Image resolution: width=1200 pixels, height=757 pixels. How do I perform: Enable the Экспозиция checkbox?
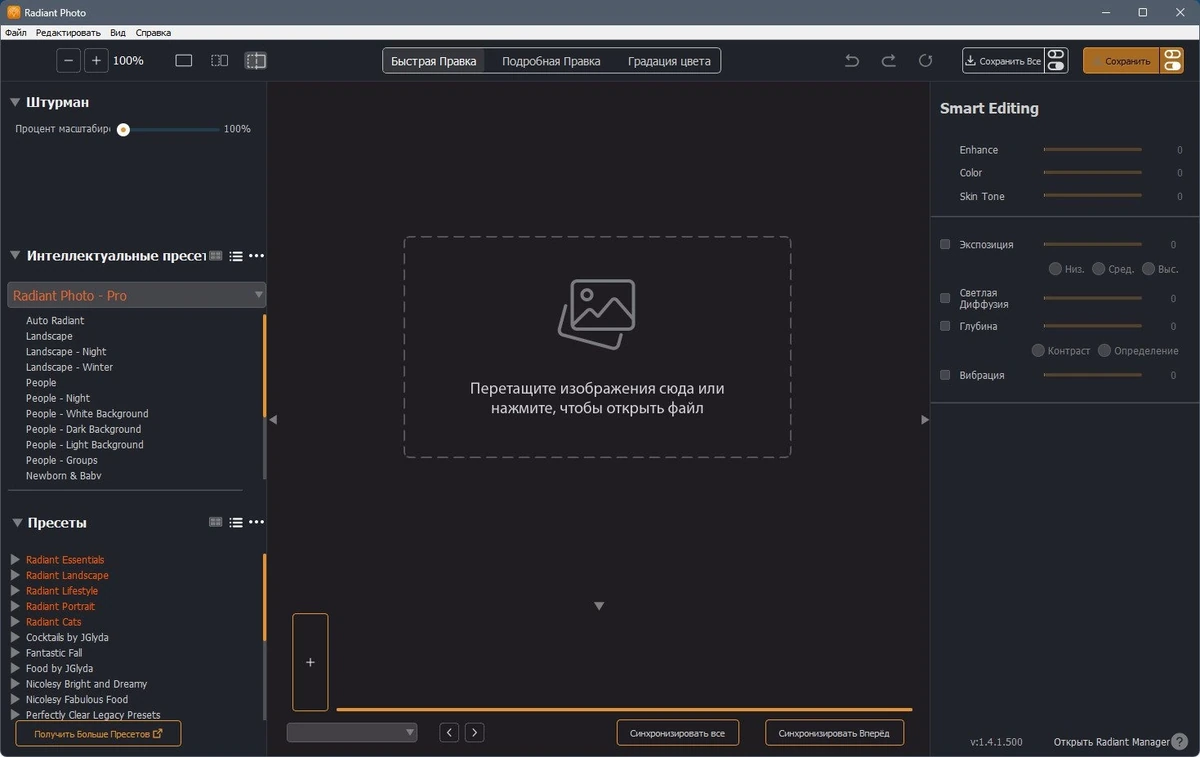pyautogui.click(x=945, y=244)
